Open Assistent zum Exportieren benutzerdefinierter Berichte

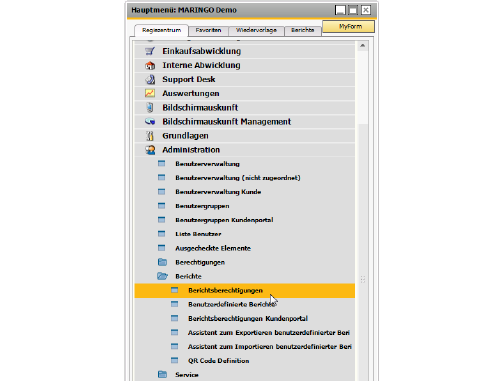pos(269,332)
